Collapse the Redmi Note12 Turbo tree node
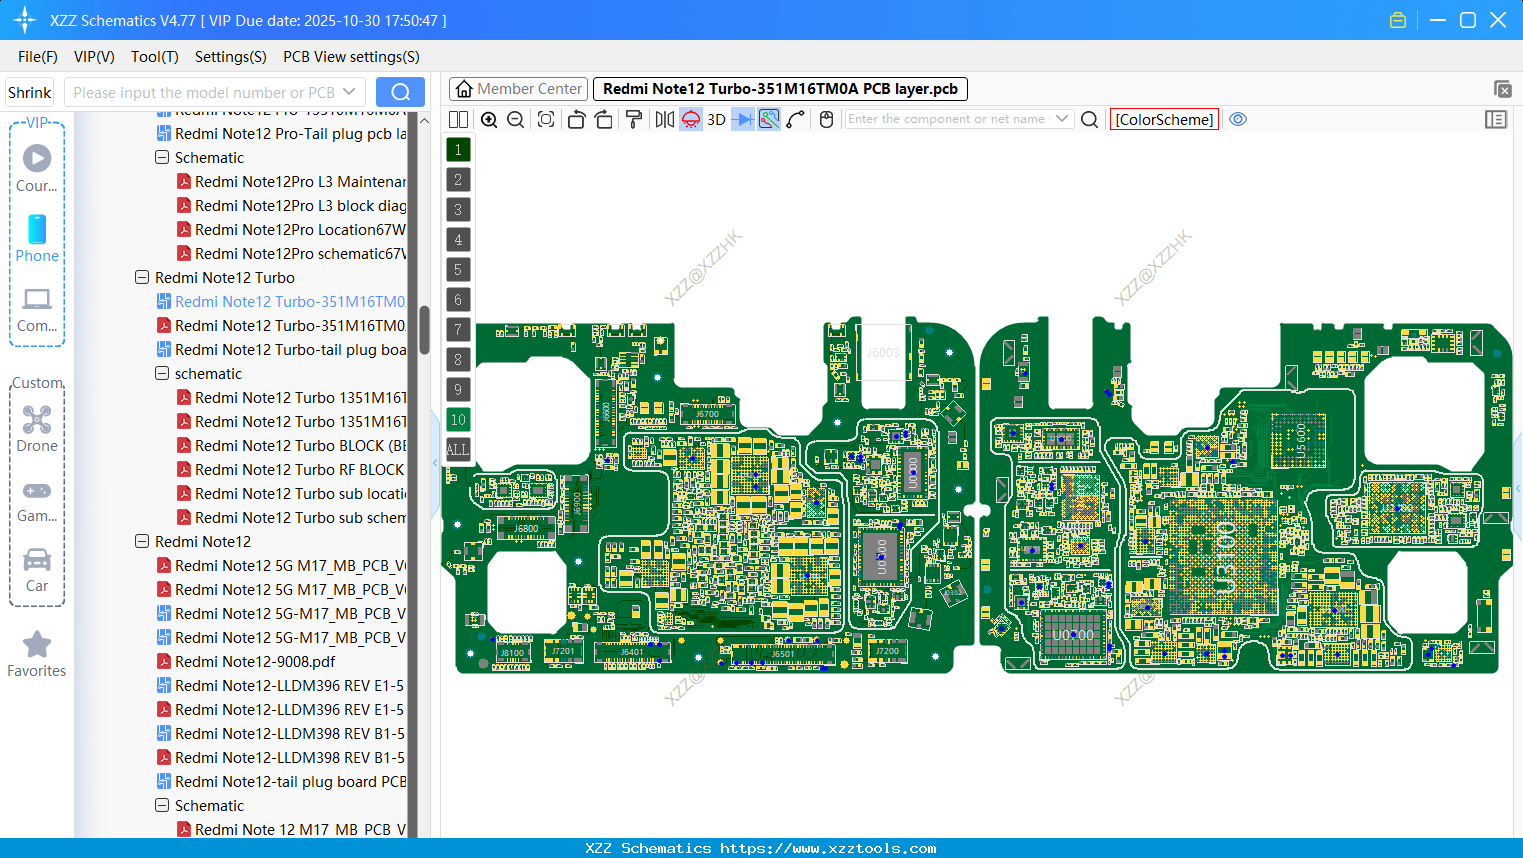The image size is (1523, 858). 141,277
